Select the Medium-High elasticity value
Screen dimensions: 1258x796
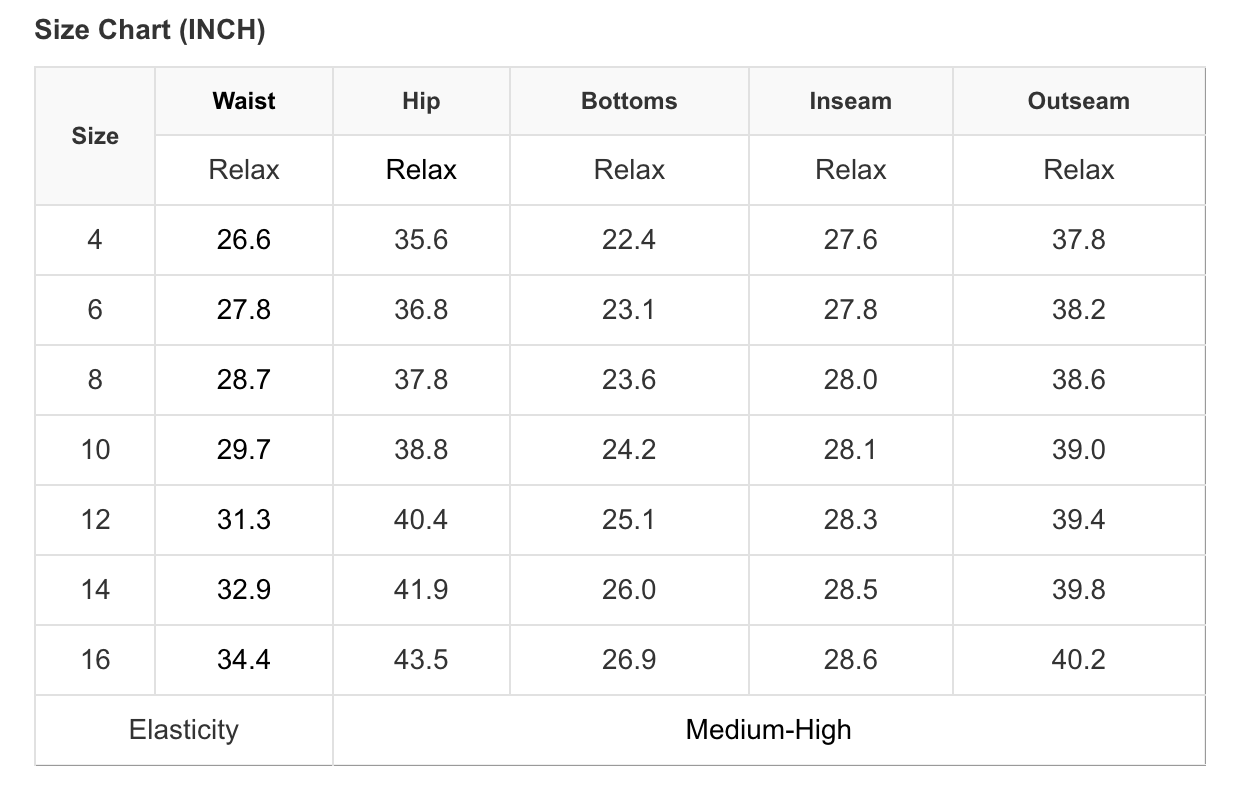tap(768, 730)
